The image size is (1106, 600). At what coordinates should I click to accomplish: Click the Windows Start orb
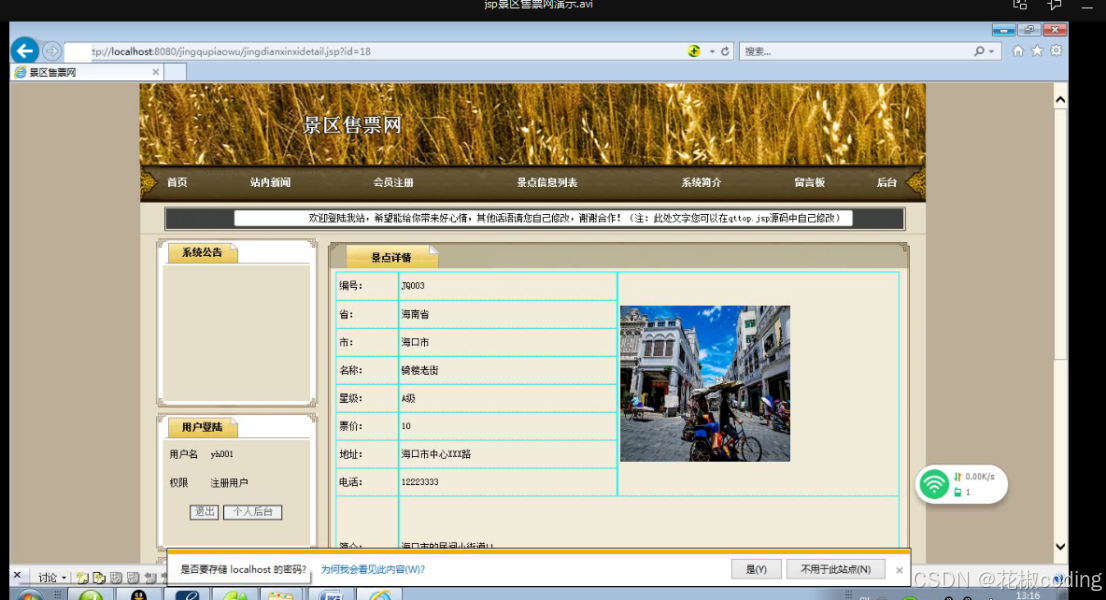(30, 594)
